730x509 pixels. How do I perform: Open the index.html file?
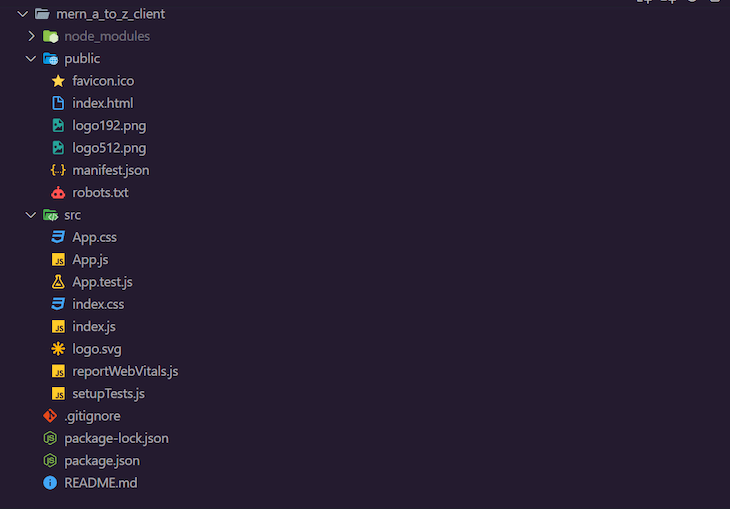102,103
